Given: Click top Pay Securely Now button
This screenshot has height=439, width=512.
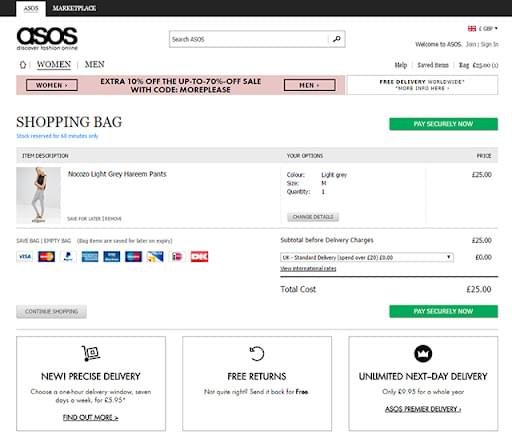Looking at the screenshot, I should click(x=443, y=124).
